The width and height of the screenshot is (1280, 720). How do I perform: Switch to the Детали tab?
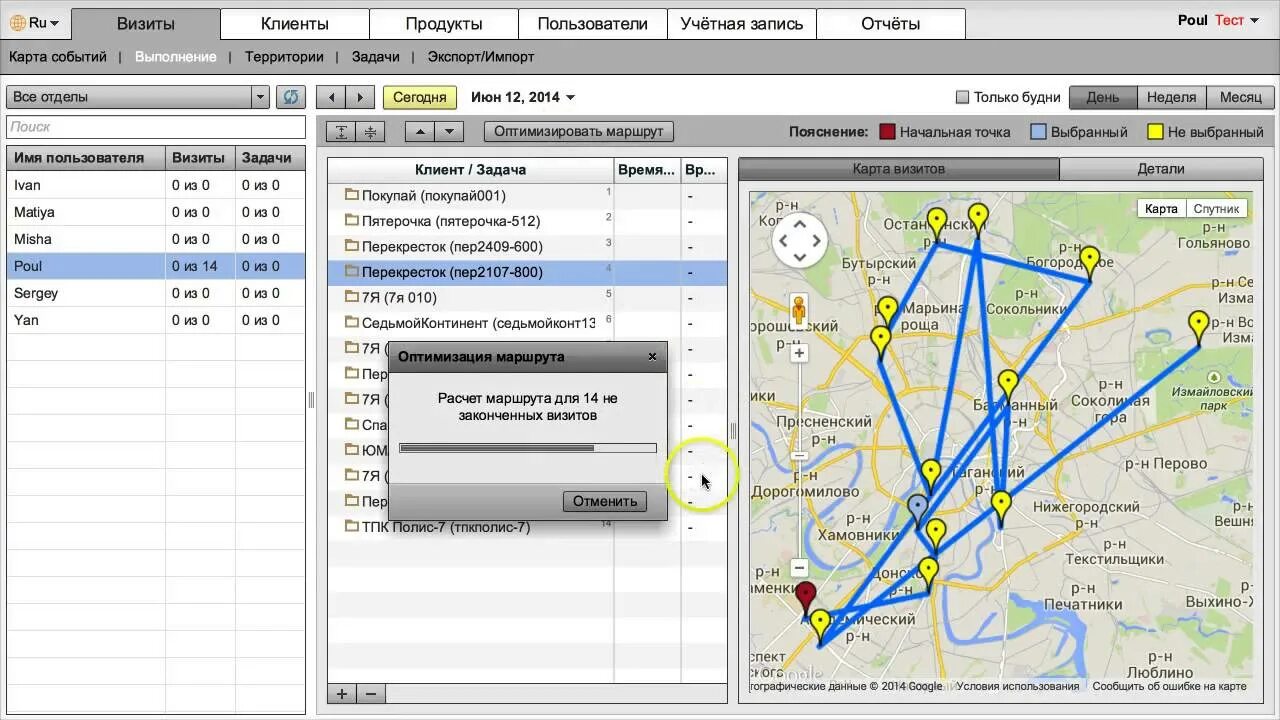(x=1161, y=169)
